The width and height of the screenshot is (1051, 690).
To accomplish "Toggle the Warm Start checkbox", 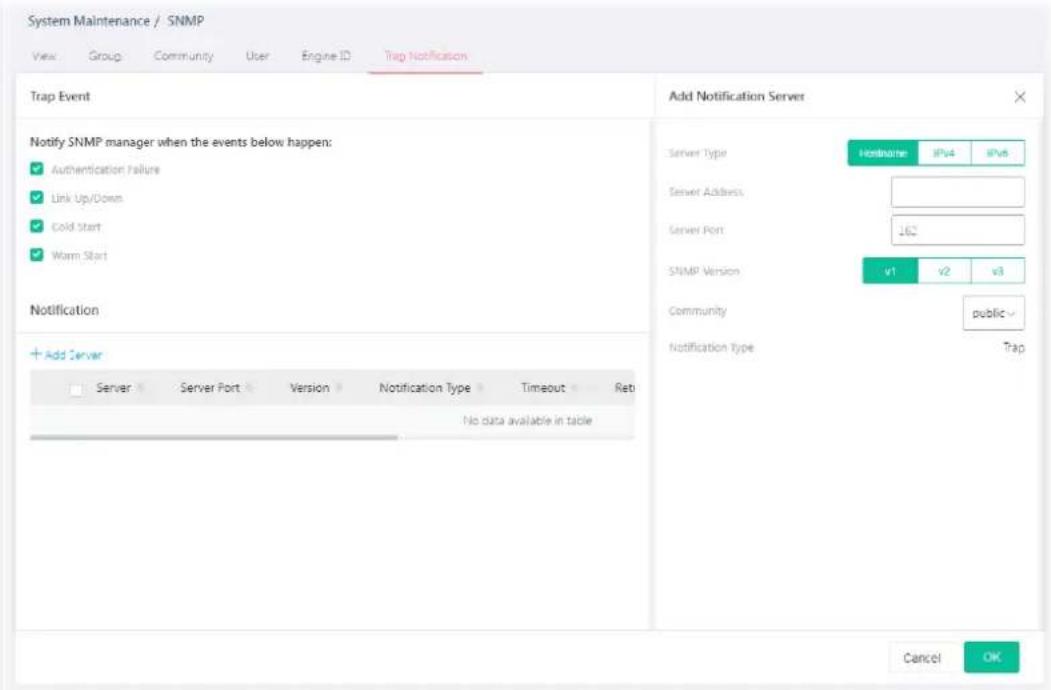I will click(37, 255).
